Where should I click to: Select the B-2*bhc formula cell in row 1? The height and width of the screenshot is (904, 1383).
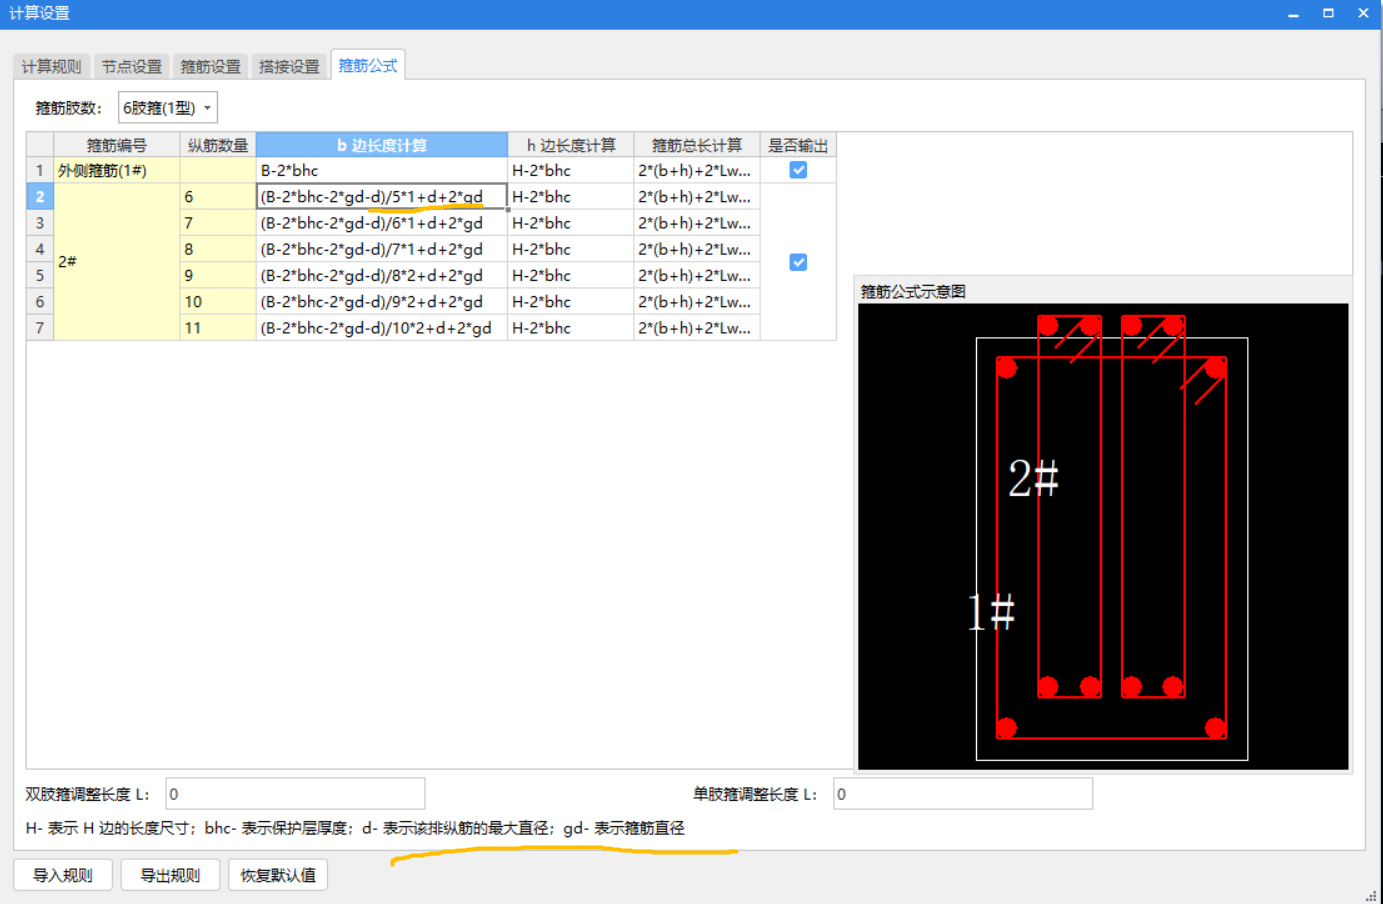[382, 170]
